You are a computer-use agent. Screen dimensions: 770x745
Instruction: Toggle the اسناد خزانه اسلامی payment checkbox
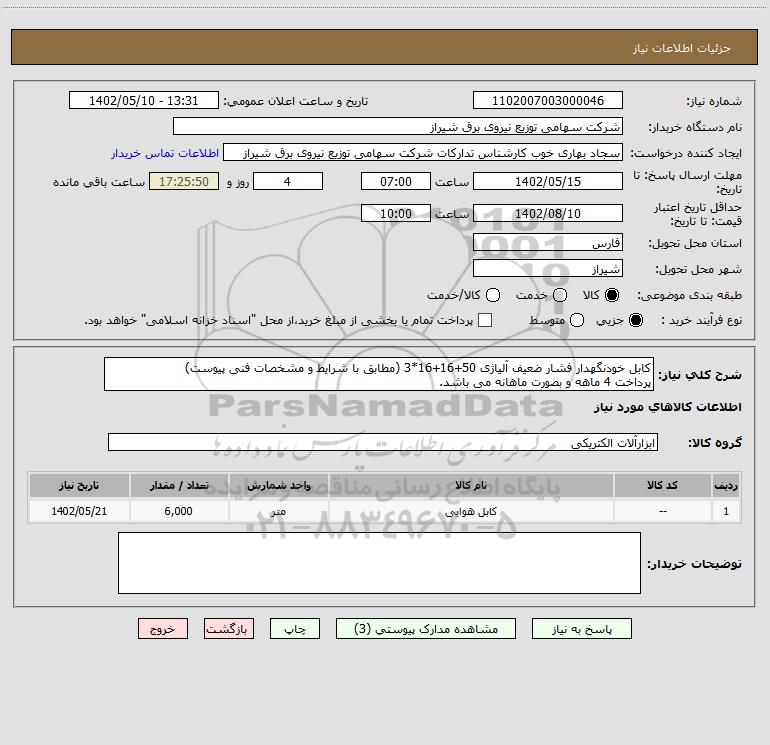(485, 320)
